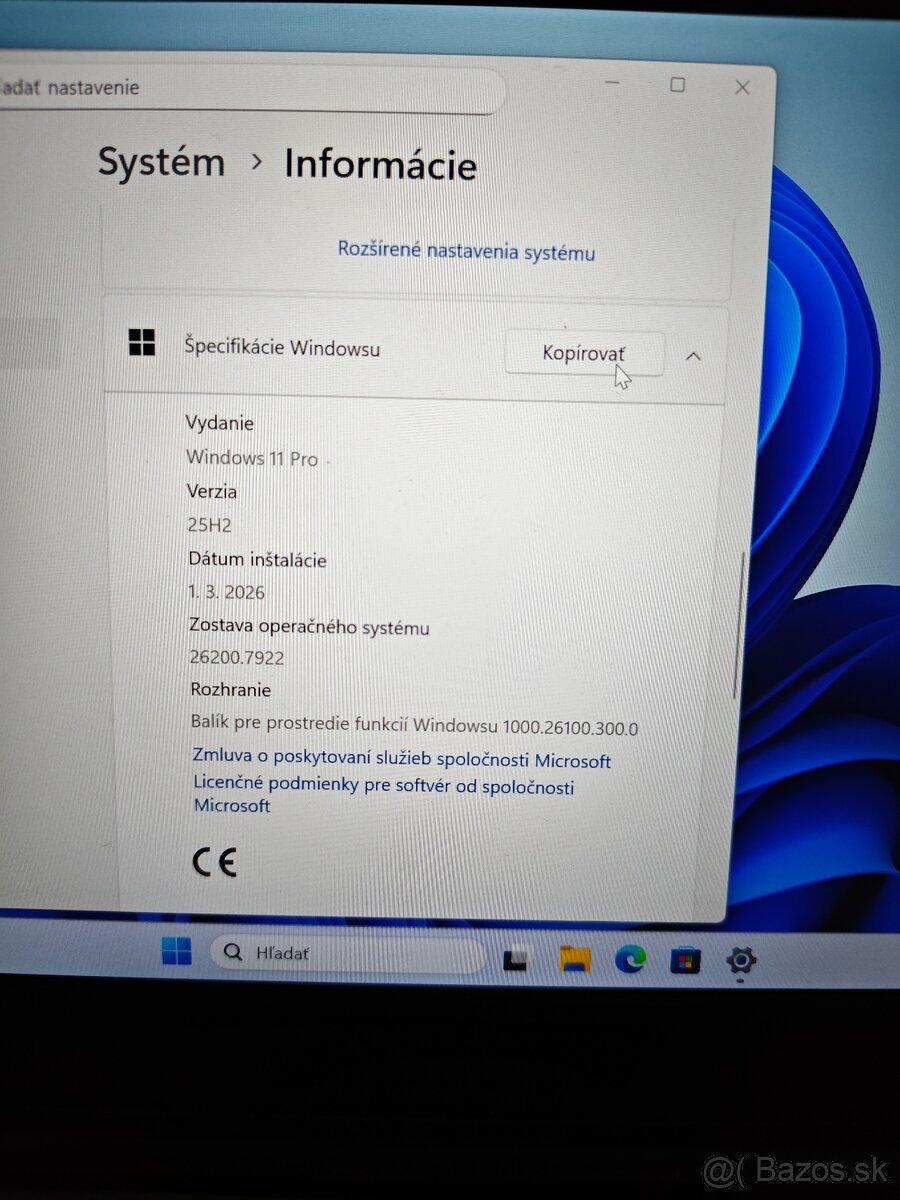Screen dimensions: 900x1200
Task: Collapse the Špecifikácie Windowsu section
Action: [x=694, y=355]
